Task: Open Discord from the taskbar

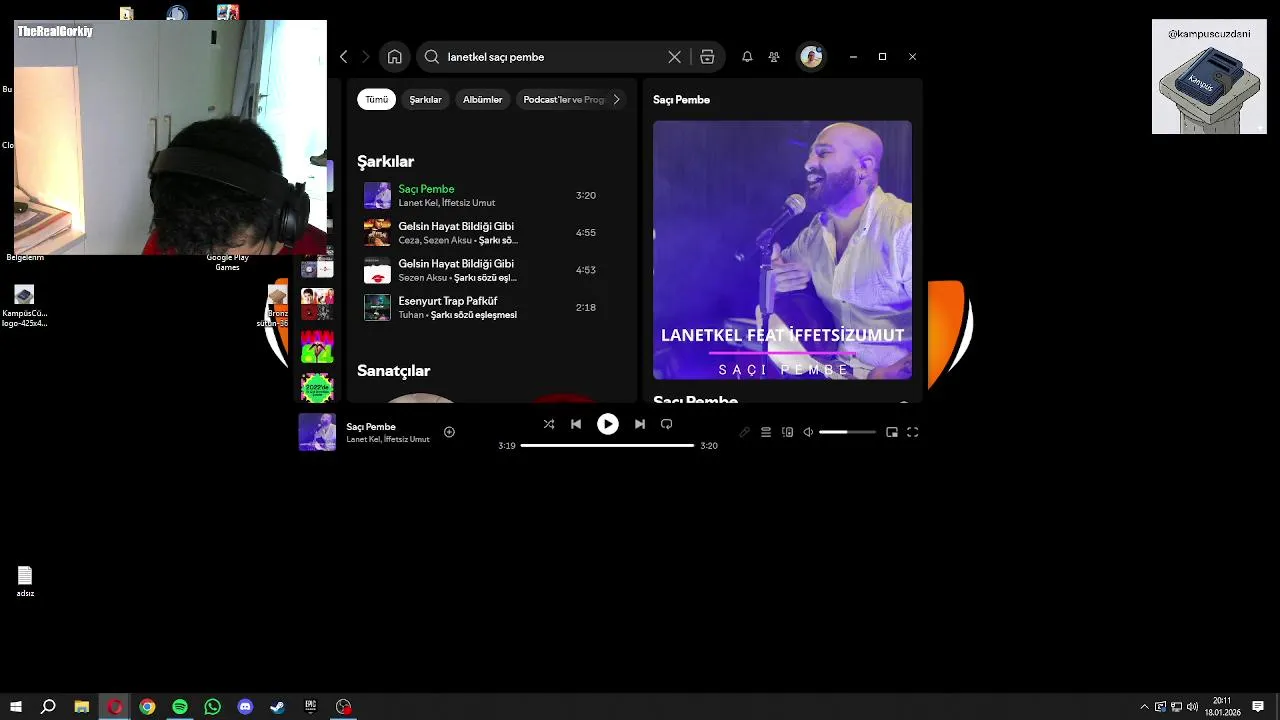Action: [x=245, y=707]
